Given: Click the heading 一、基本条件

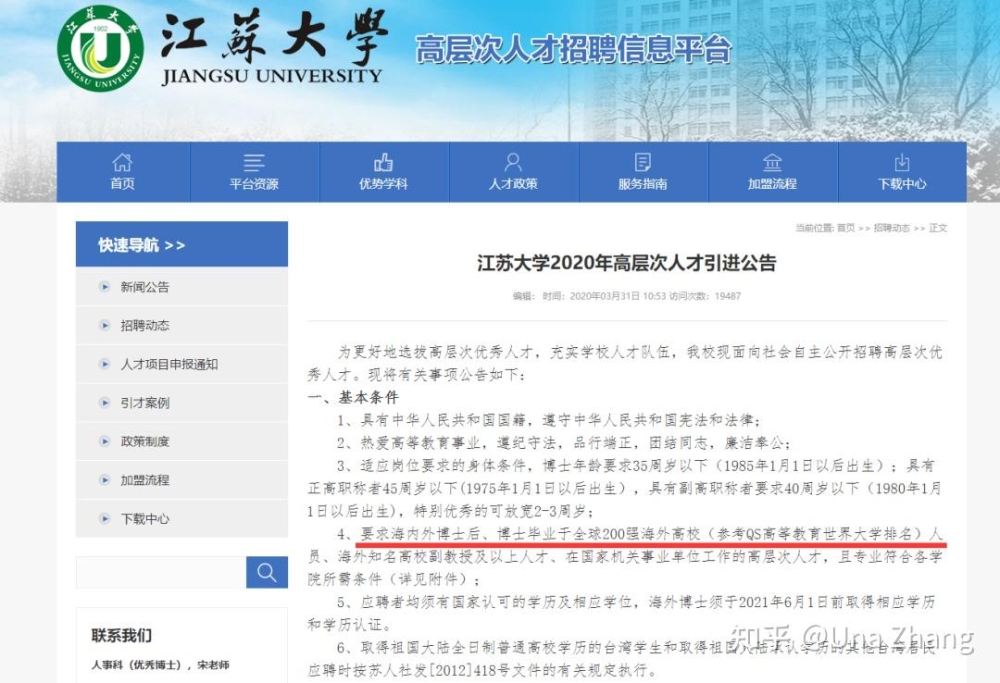Looking at the screenshot, I should [x=353, y=397].
